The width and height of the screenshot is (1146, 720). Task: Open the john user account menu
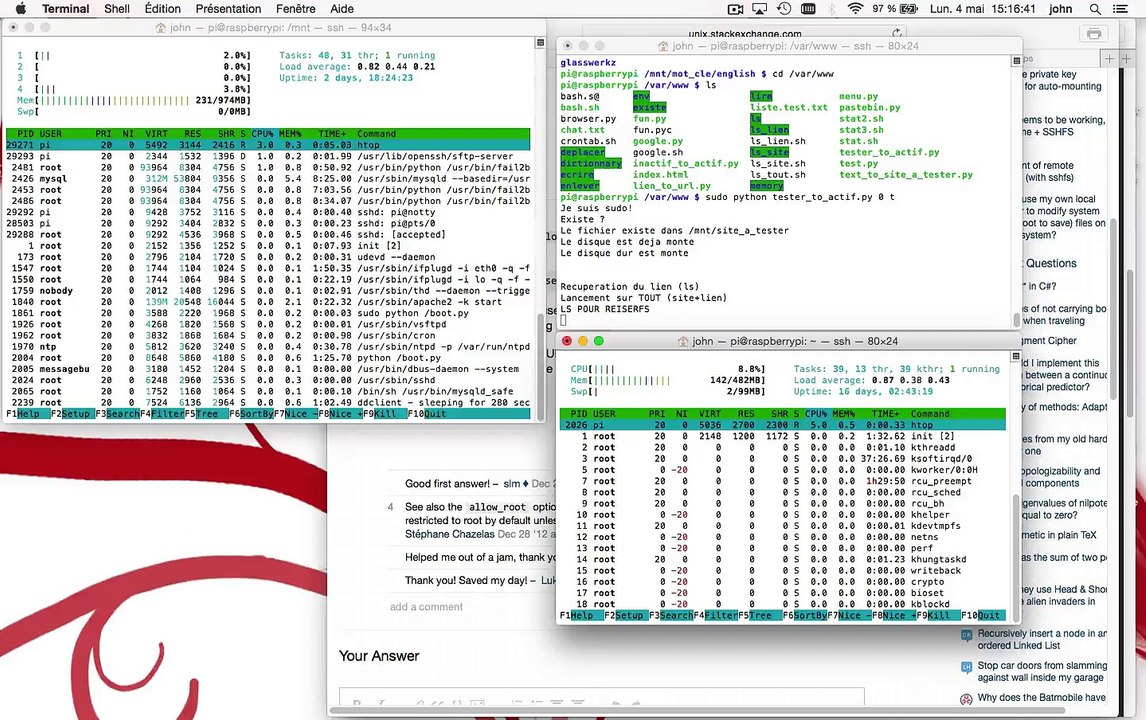[x=1061, y=9]
